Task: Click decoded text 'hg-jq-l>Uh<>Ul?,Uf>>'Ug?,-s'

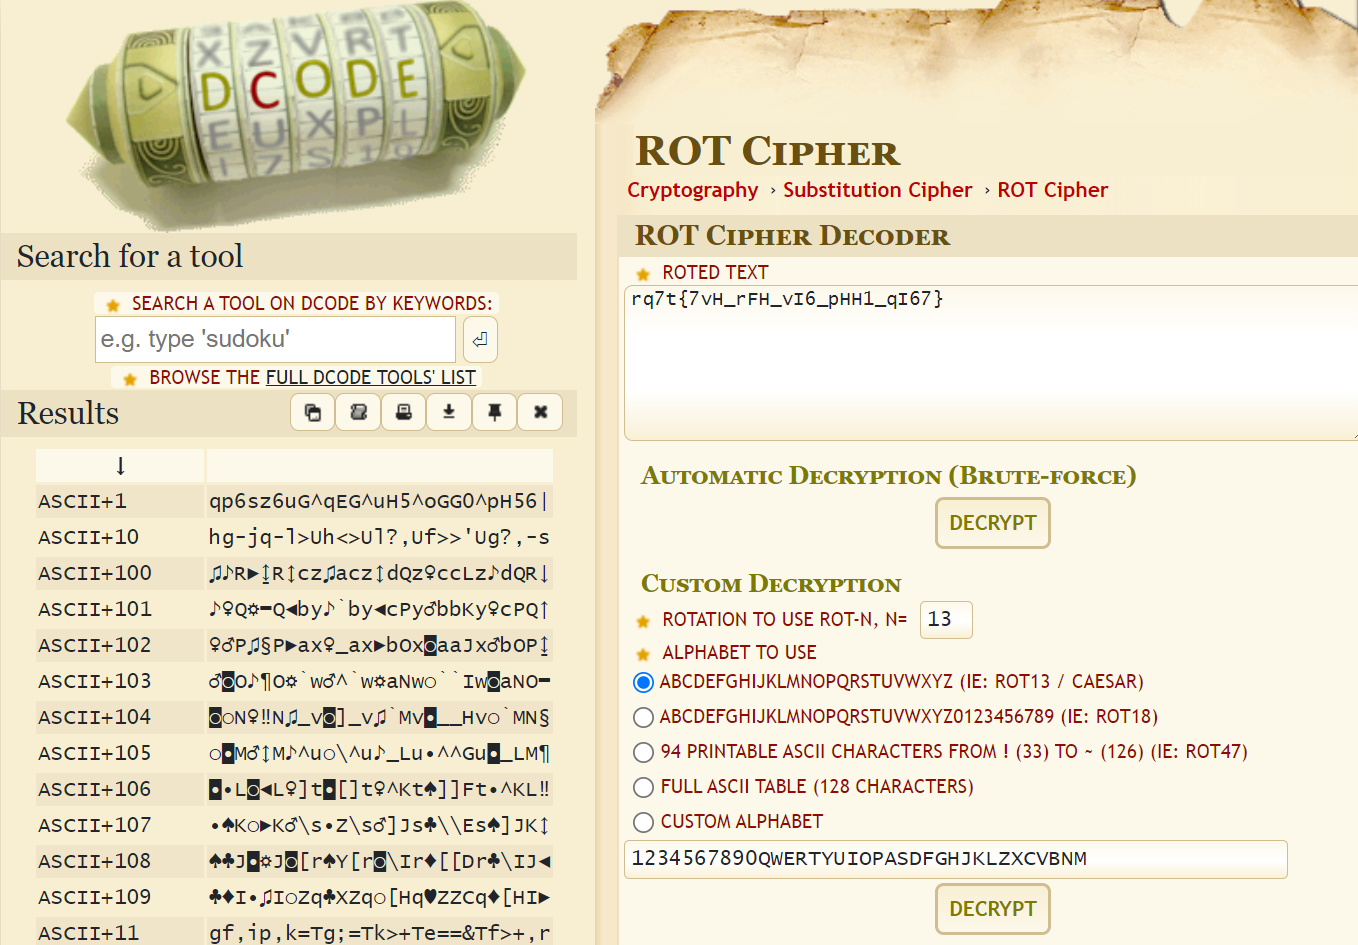Action: click(x=379, y=537)
